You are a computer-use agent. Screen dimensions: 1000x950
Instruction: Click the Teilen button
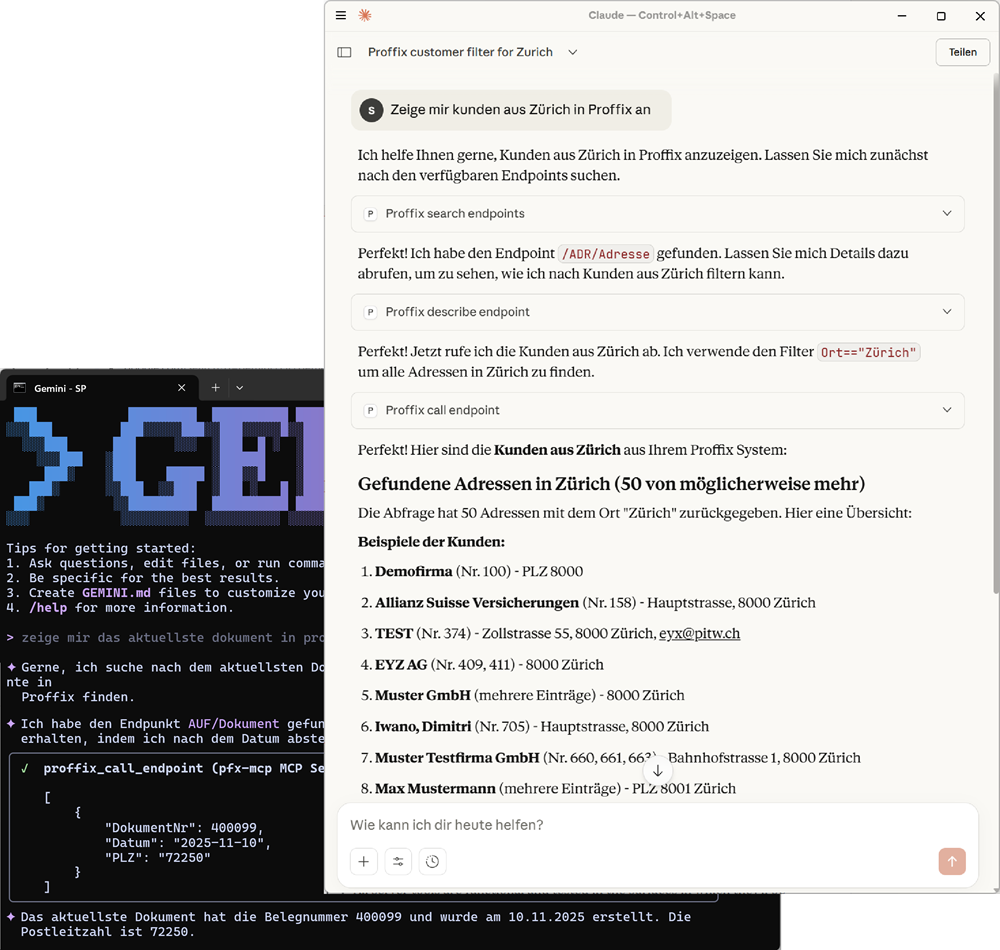961,52
